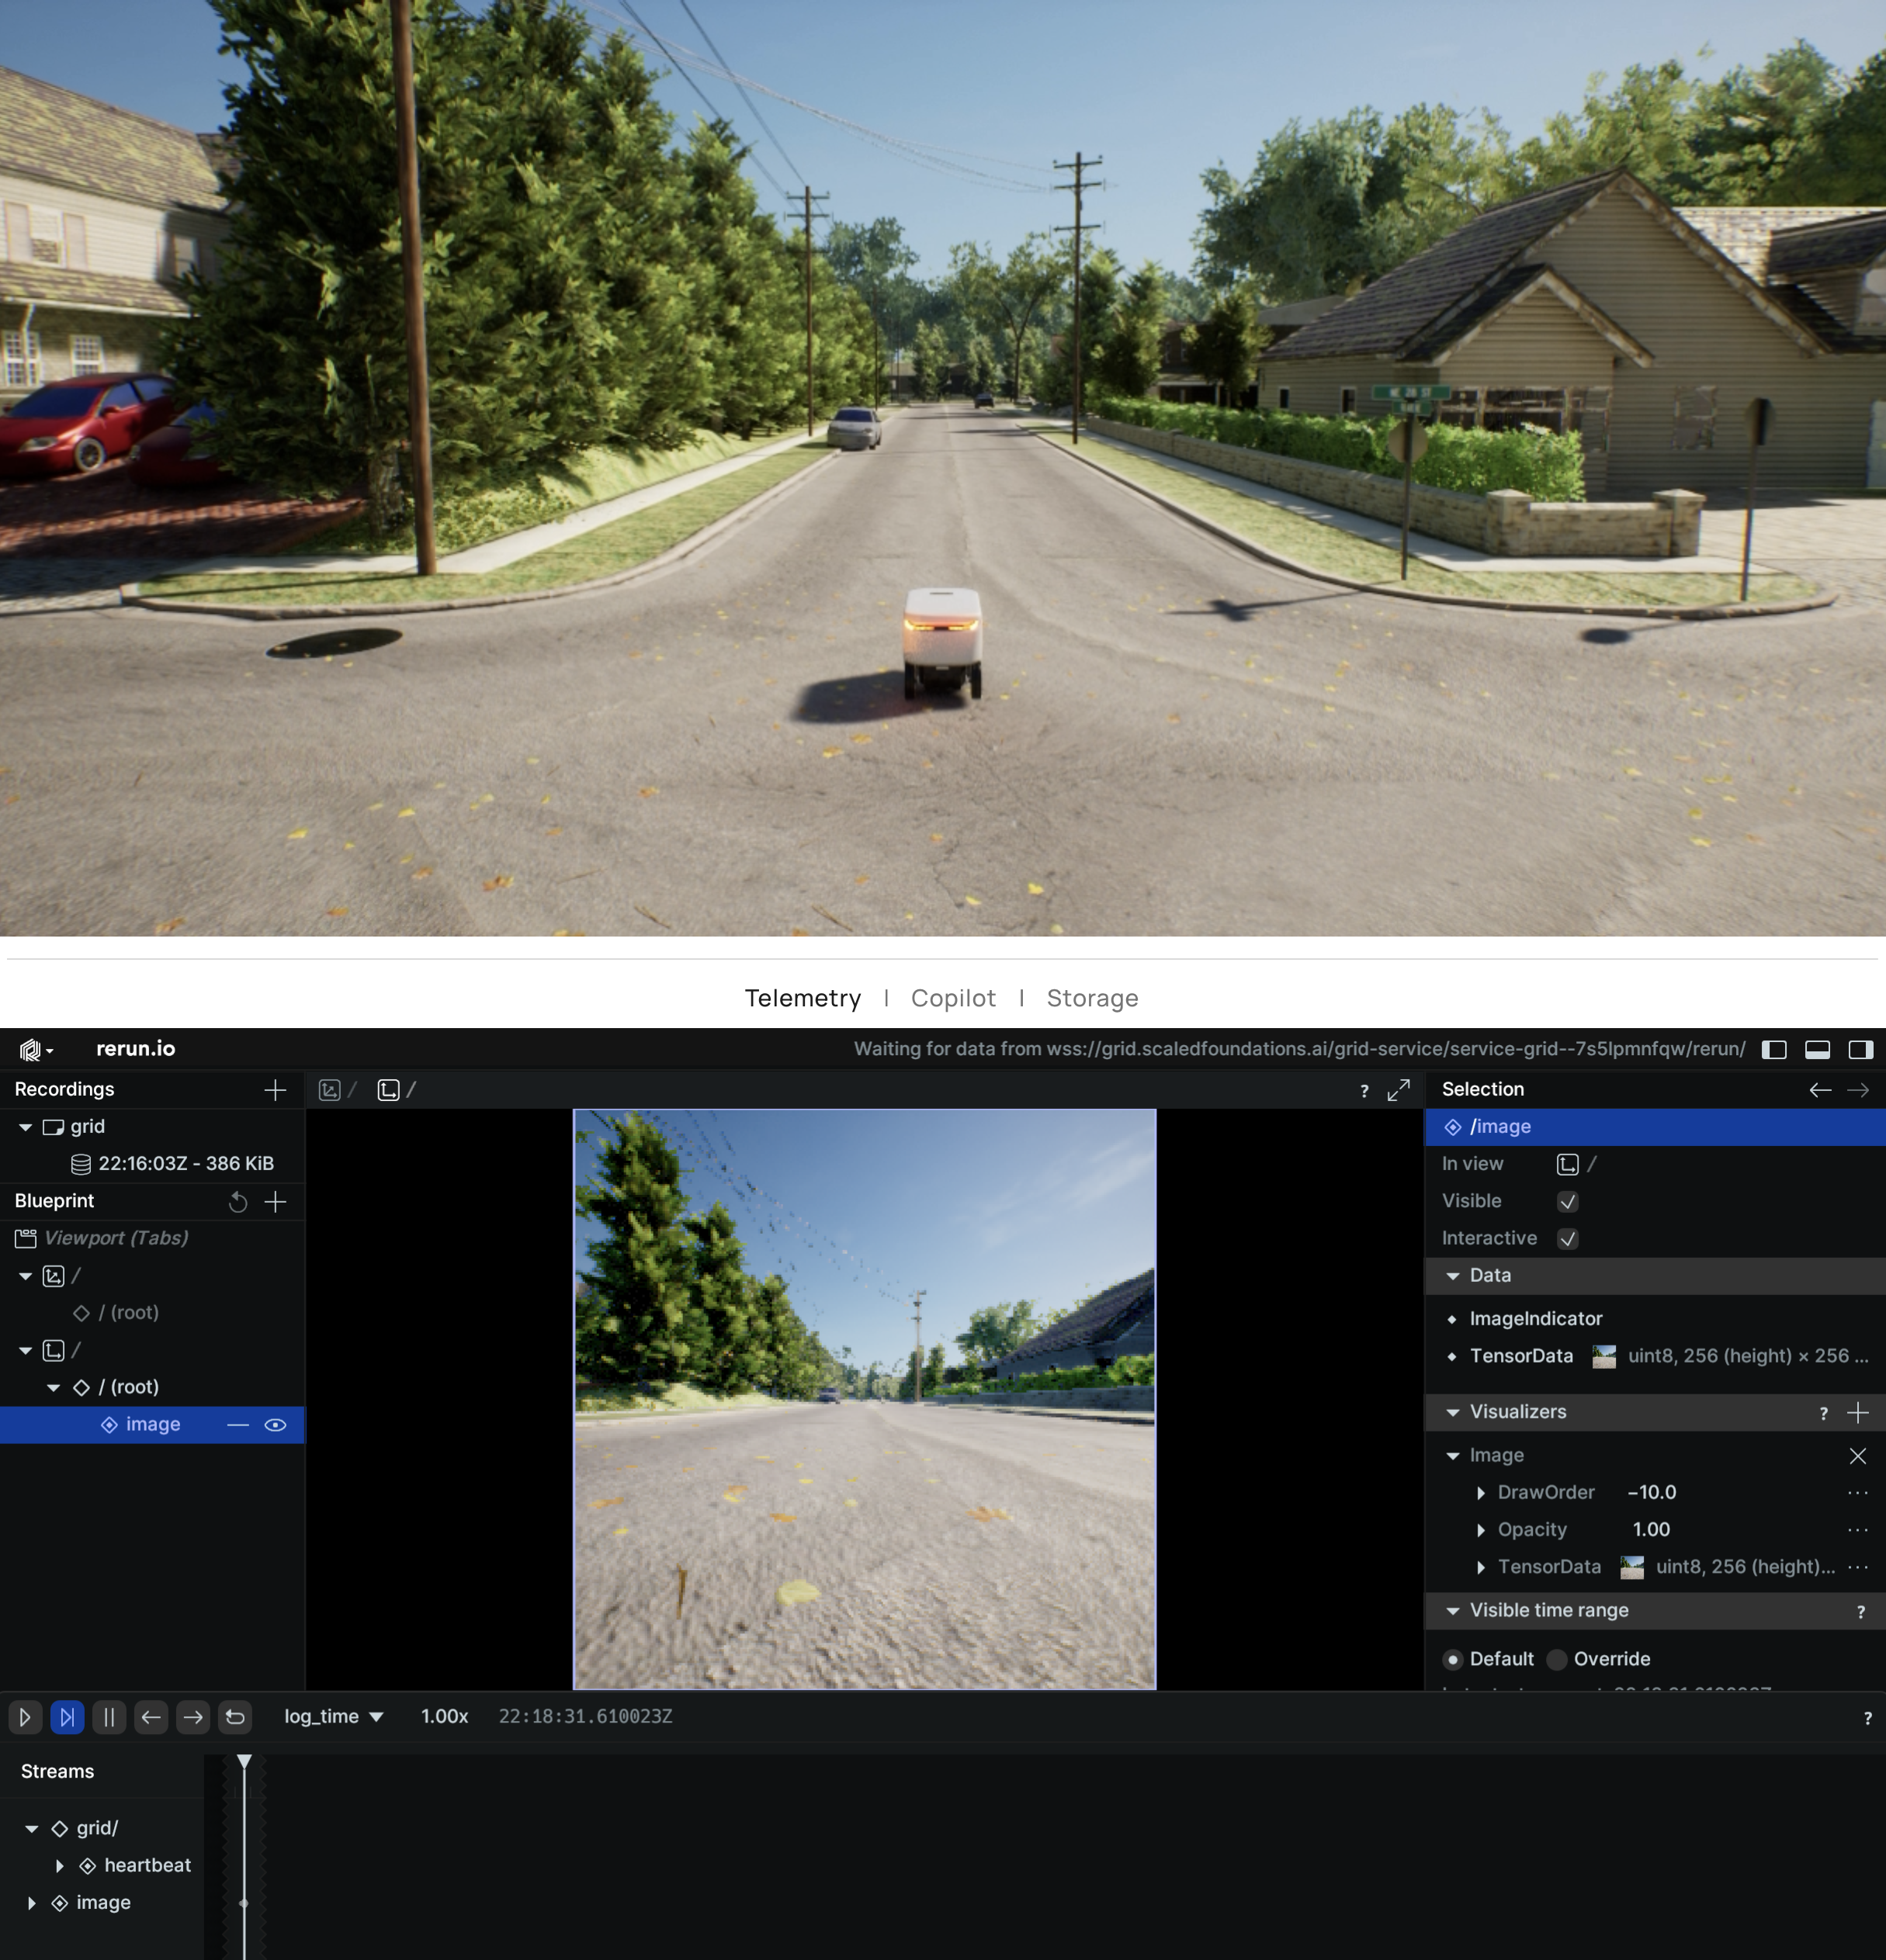Click the play button in the timeline controls
This screenshot has width=1886, height=1960.
[25, 1717]
